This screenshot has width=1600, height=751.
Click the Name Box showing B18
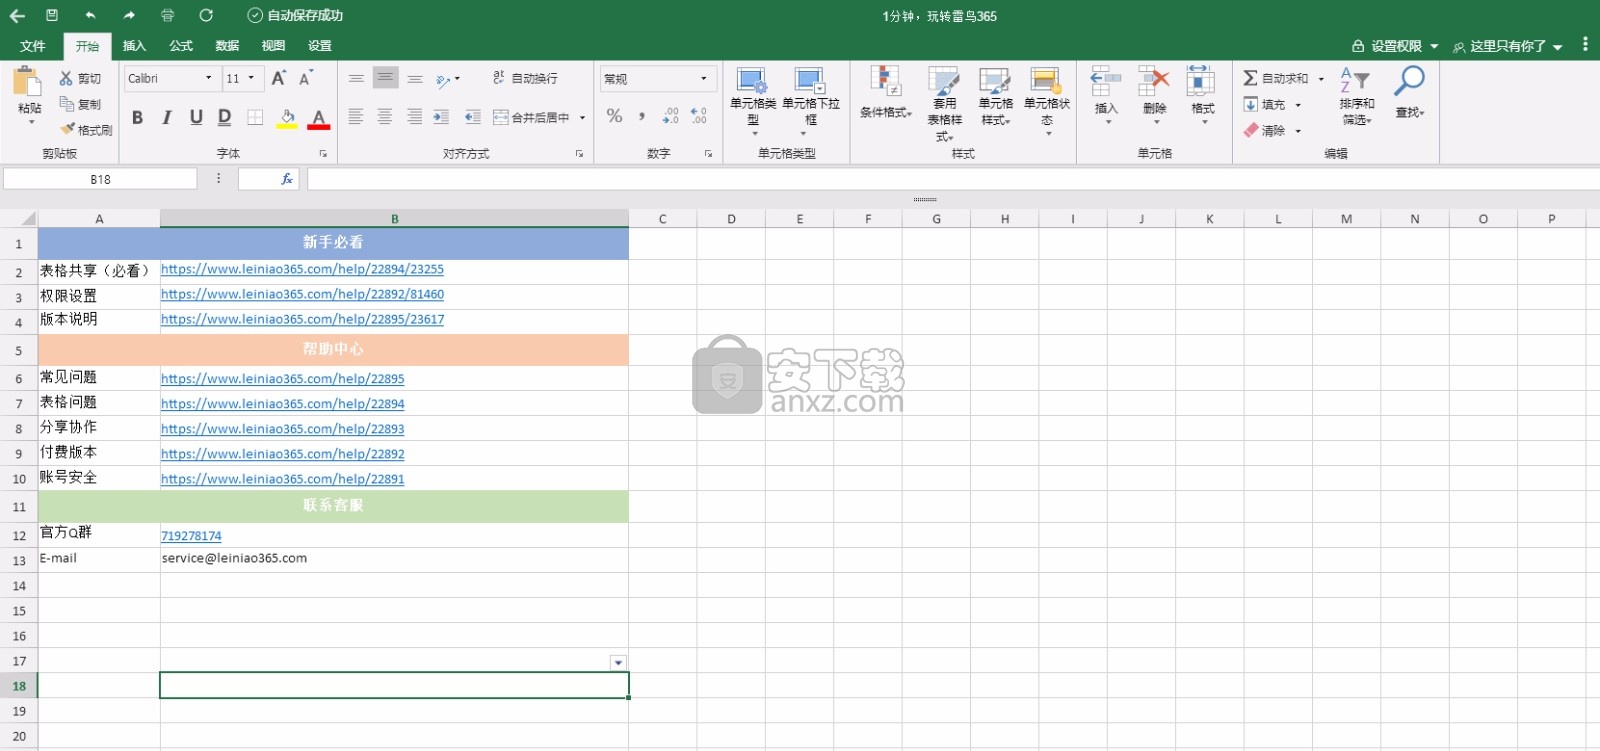coord(100,179)
